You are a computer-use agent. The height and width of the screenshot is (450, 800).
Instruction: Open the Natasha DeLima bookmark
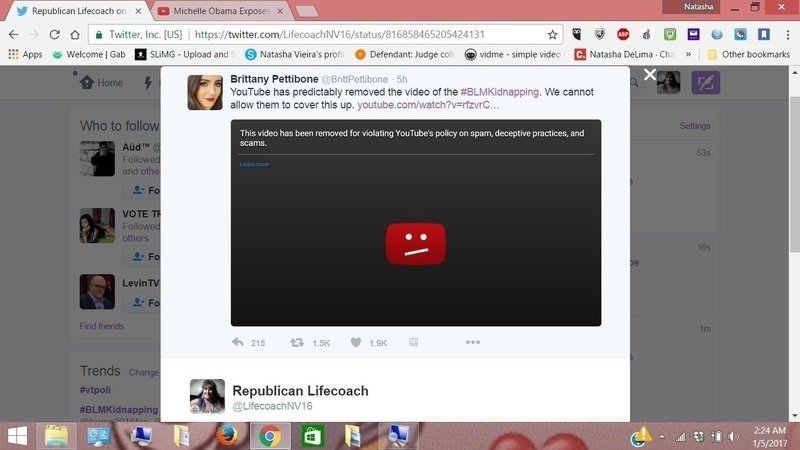point(624,54)
